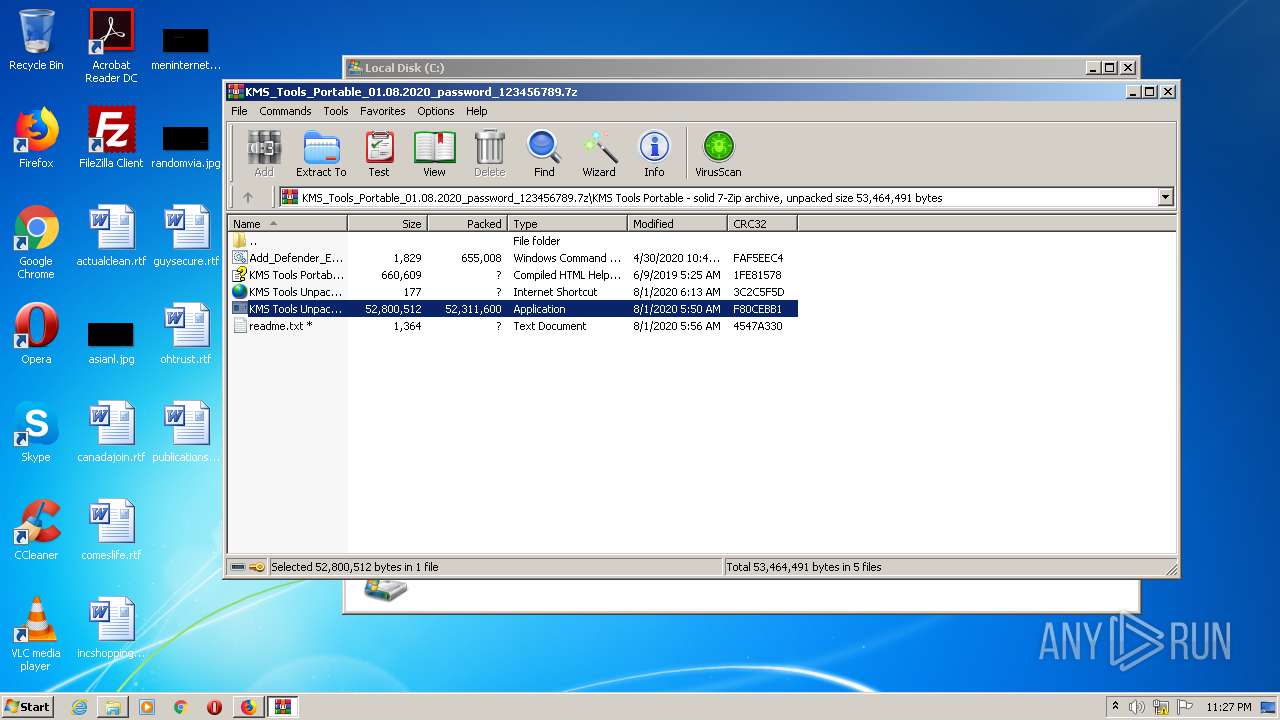Sort files by Modified column
Image resolution: width=1280 pixels, height=720 pixels.
pos(678,224)
